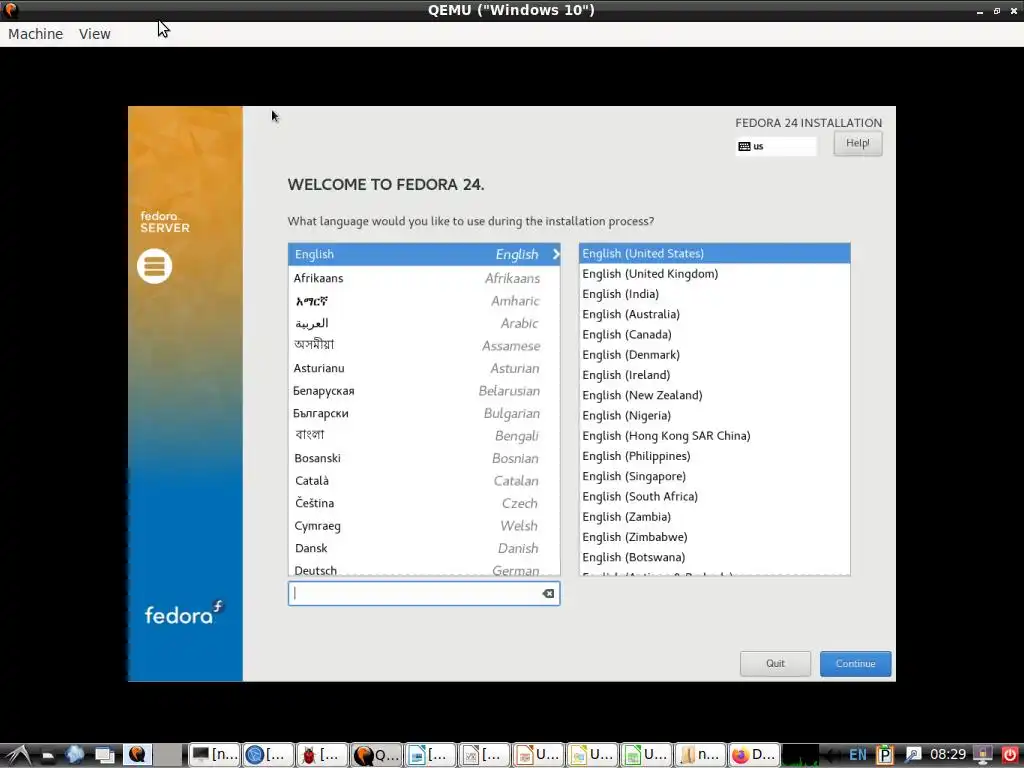Image resolution: width=1024 pixels, height=768 pixels.
Task: Launch the web browser globe icon in panel
Action: tap(74, 755)
